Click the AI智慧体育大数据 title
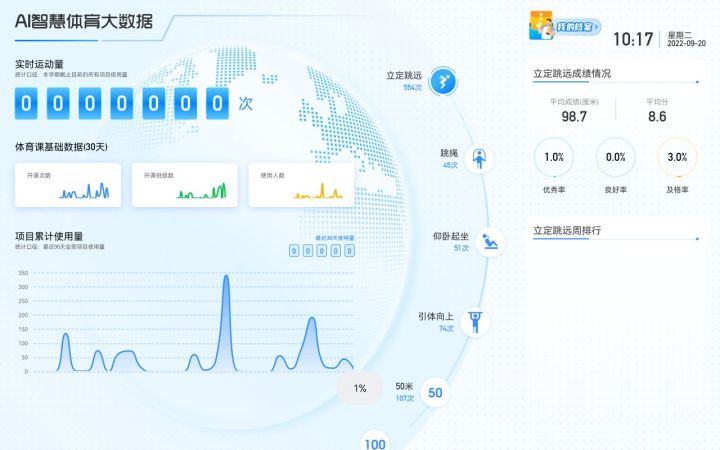Screen dimensions: 720x450 tap(85, 20)
